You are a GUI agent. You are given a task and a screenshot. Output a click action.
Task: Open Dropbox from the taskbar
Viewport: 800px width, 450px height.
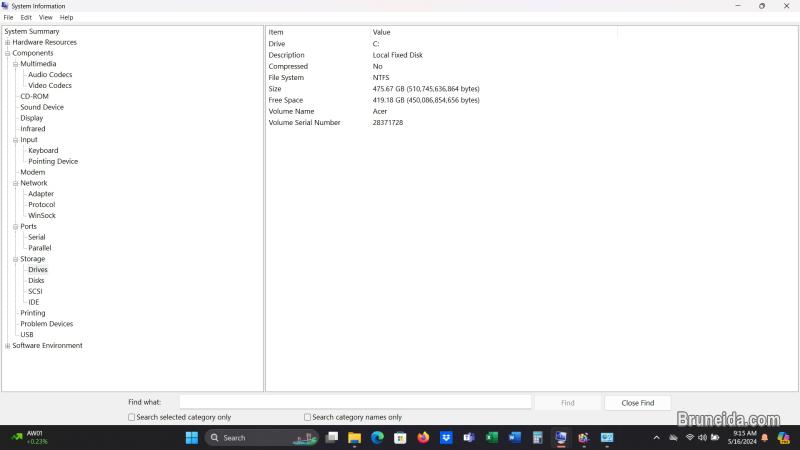446,437
